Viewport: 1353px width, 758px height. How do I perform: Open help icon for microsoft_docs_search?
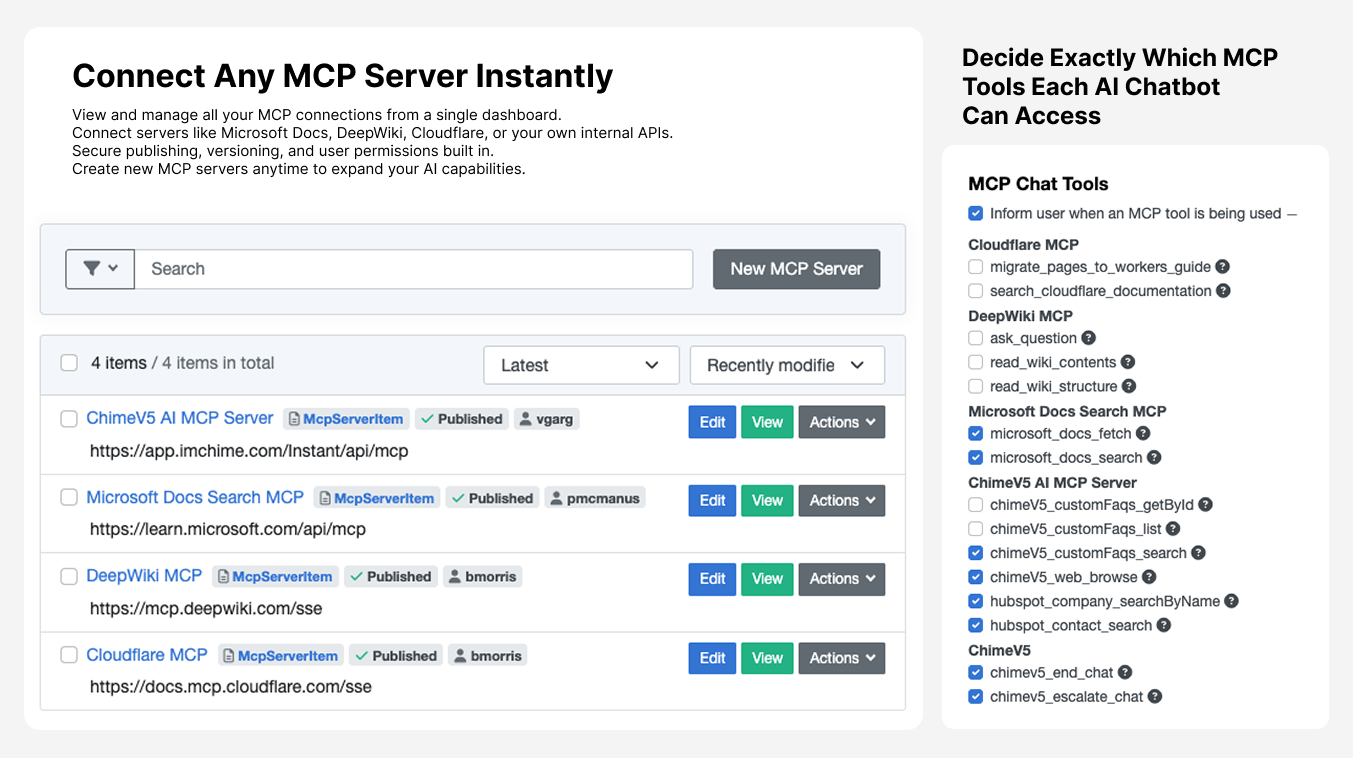coord(1154,457)
